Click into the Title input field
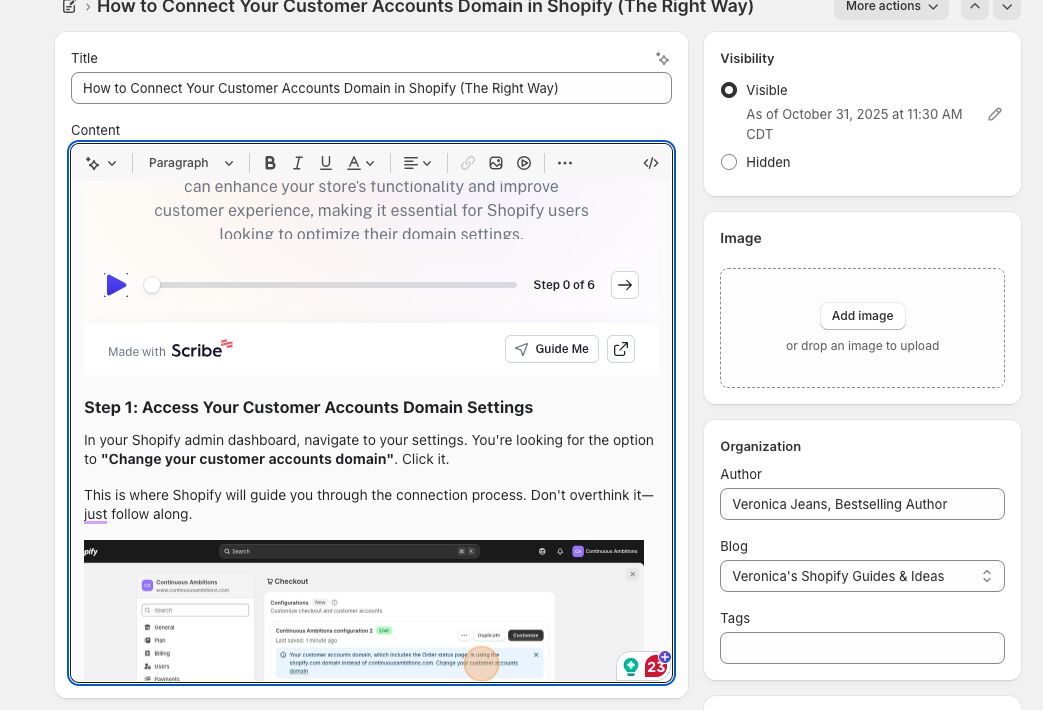 371,88
